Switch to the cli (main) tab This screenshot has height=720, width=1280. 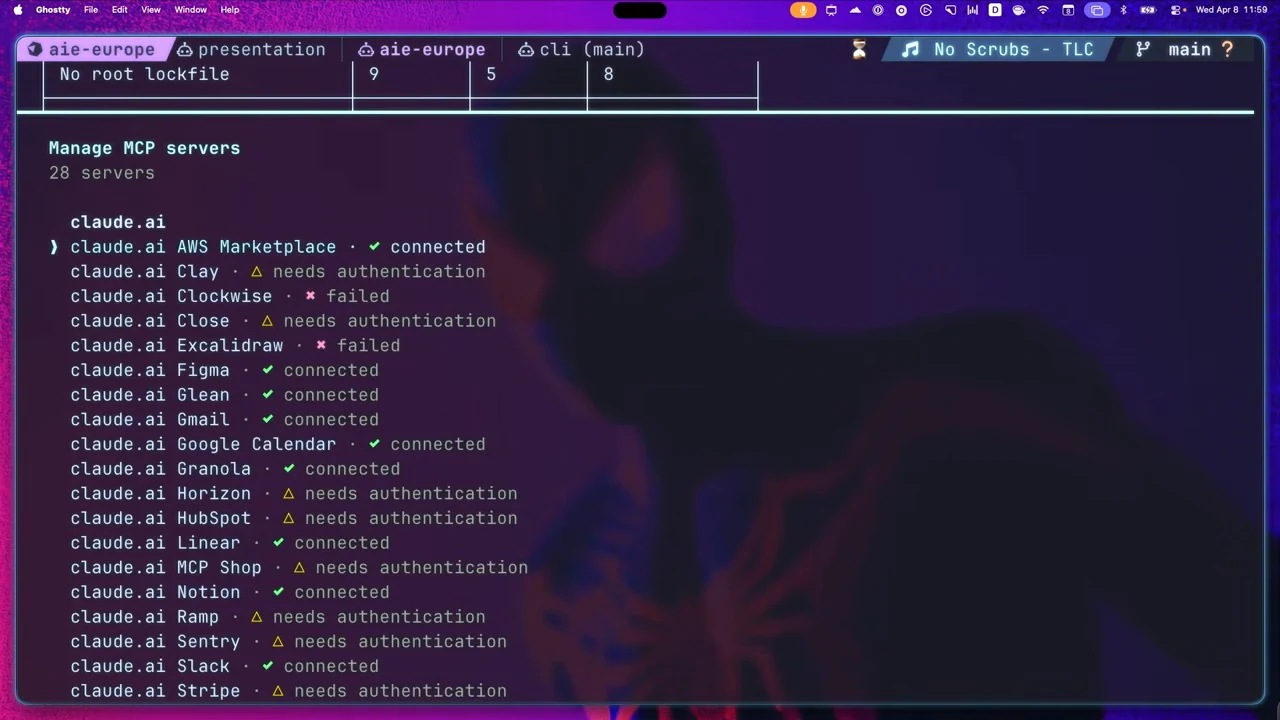(x=581, y=49)
